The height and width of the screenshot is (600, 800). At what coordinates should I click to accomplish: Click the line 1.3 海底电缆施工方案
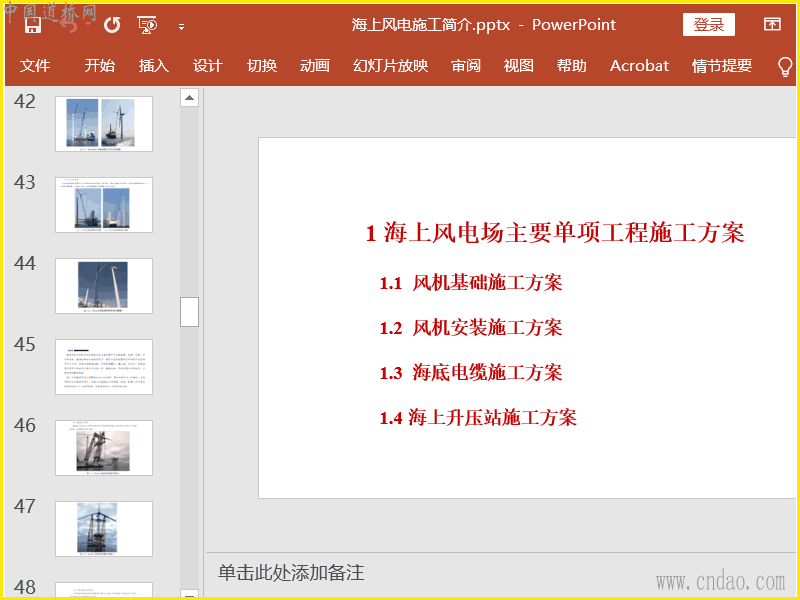pyautogui.click(x=471, y=372)
